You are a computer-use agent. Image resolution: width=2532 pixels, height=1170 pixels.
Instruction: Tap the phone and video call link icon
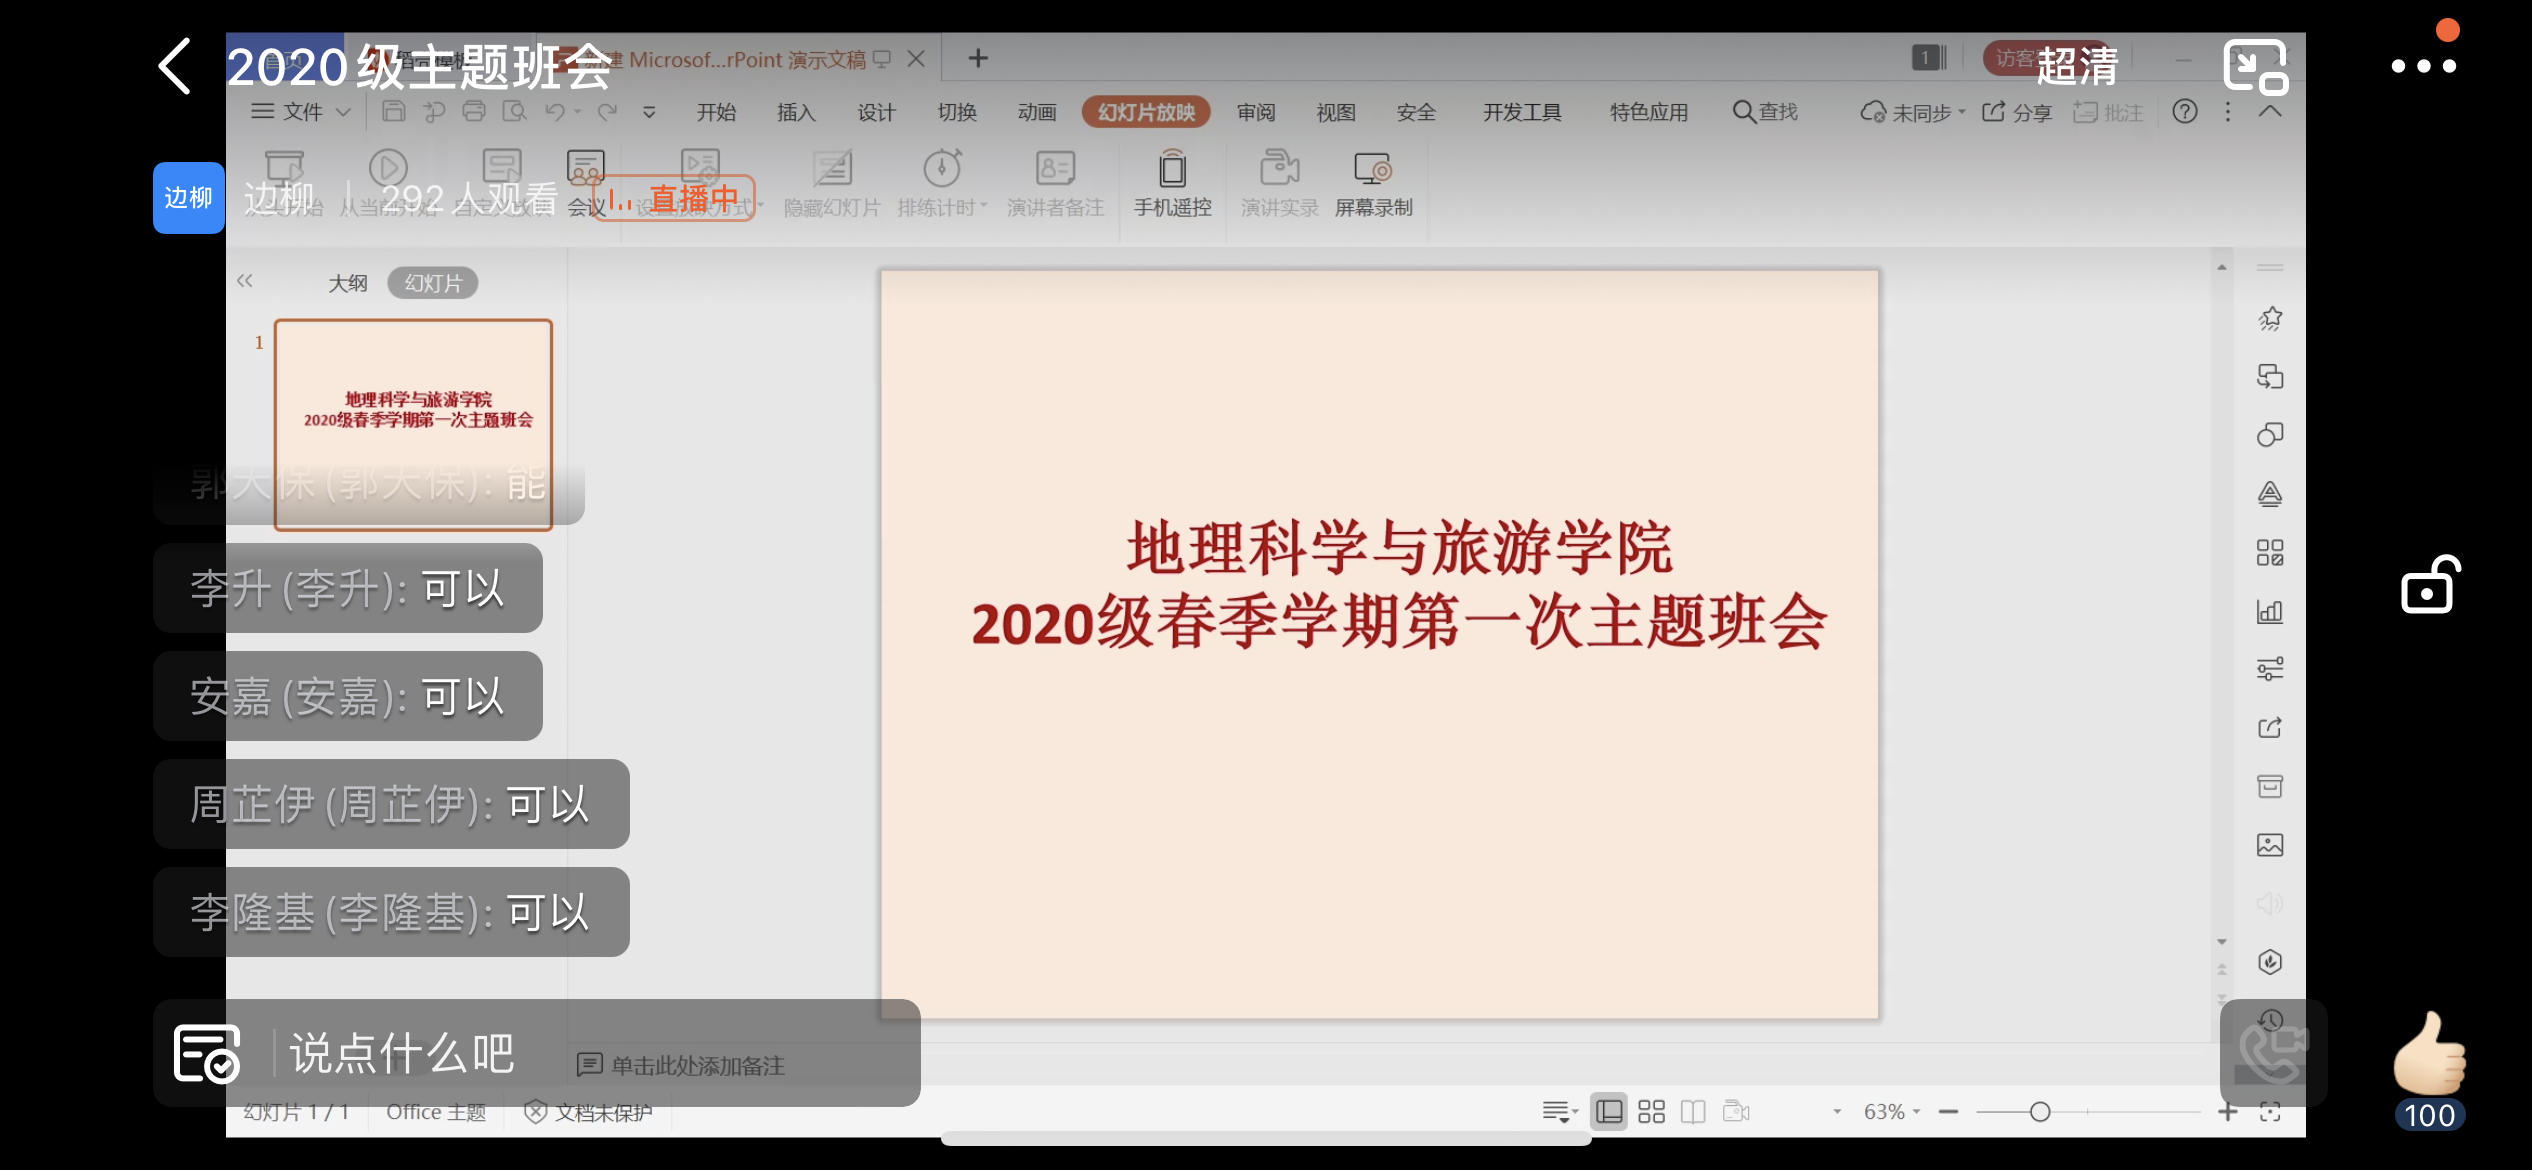2273,1053
